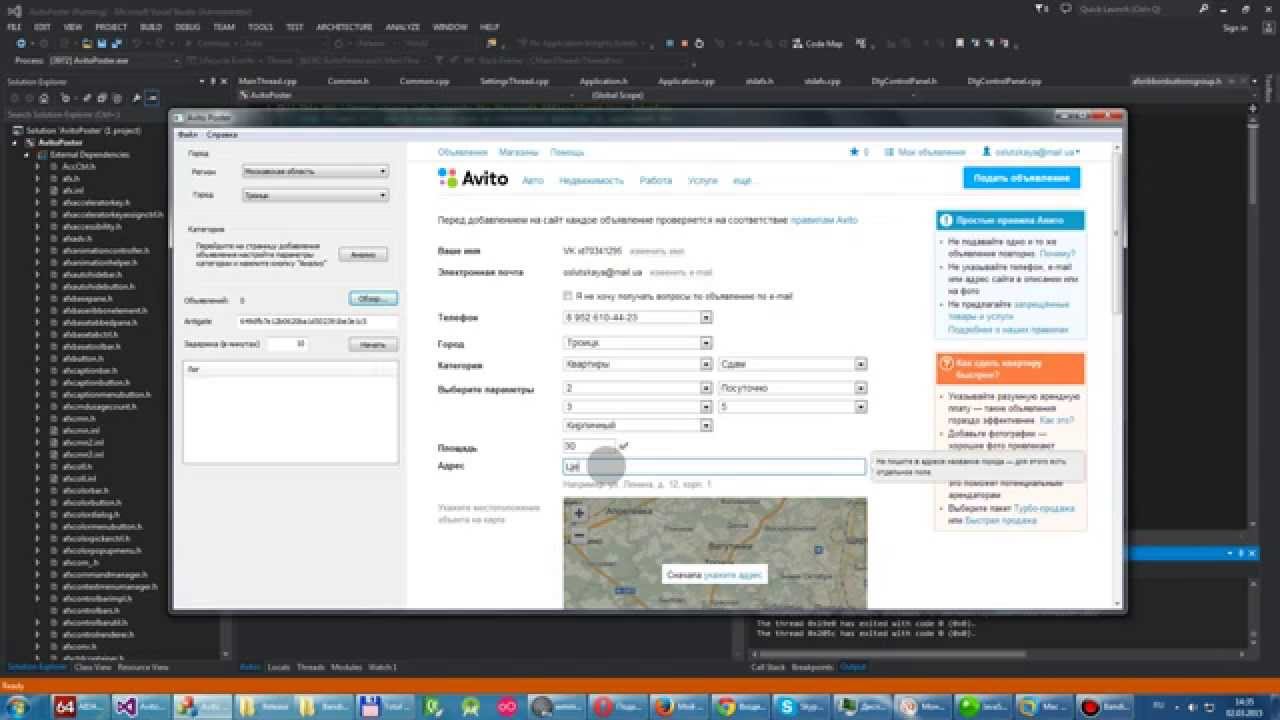Open the Недвижимость link
Image resolution: width=1280 pixels, height=720 pixels.
(591, 181)
